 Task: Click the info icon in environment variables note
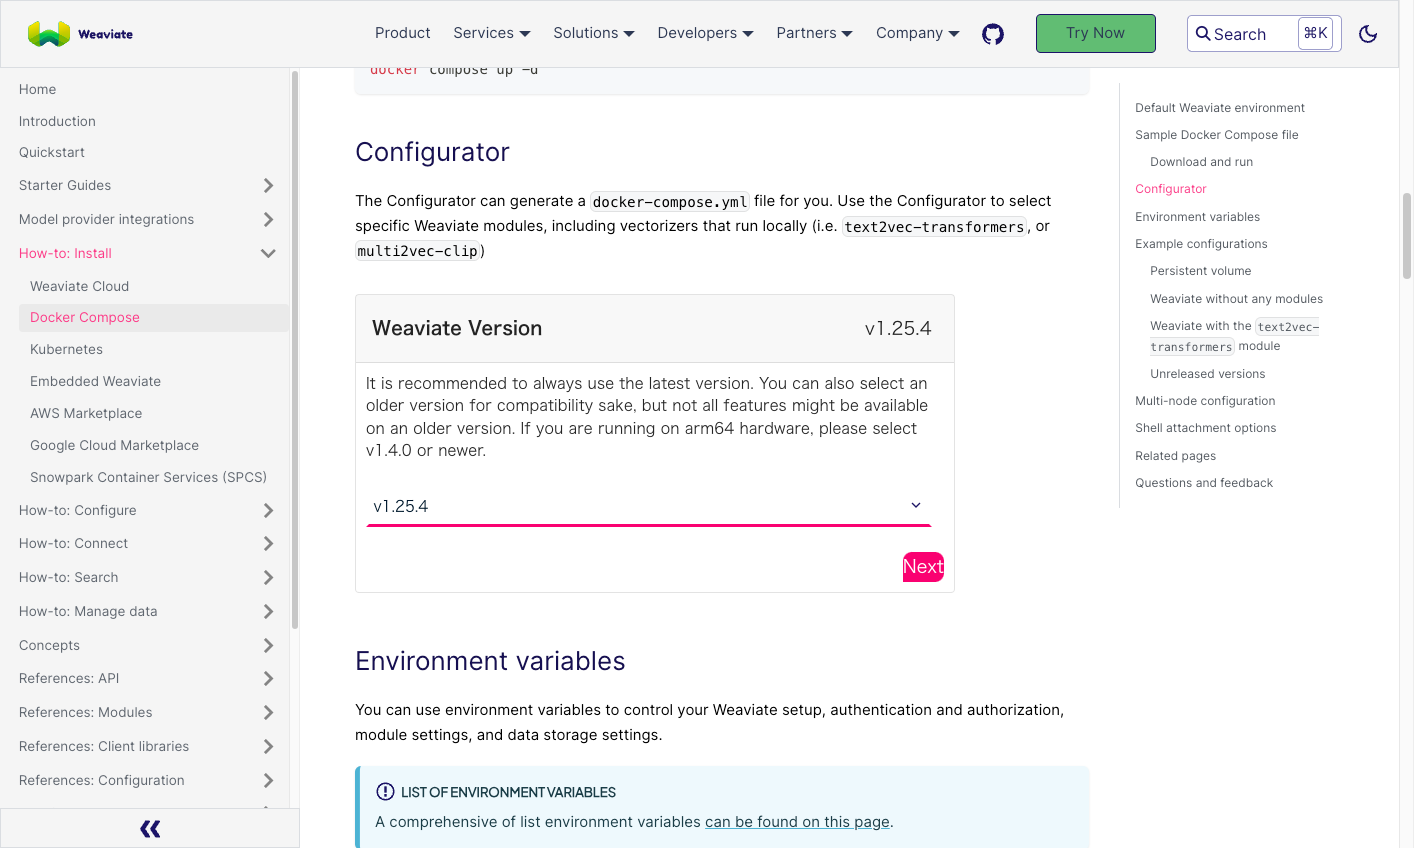pos(385,791)
